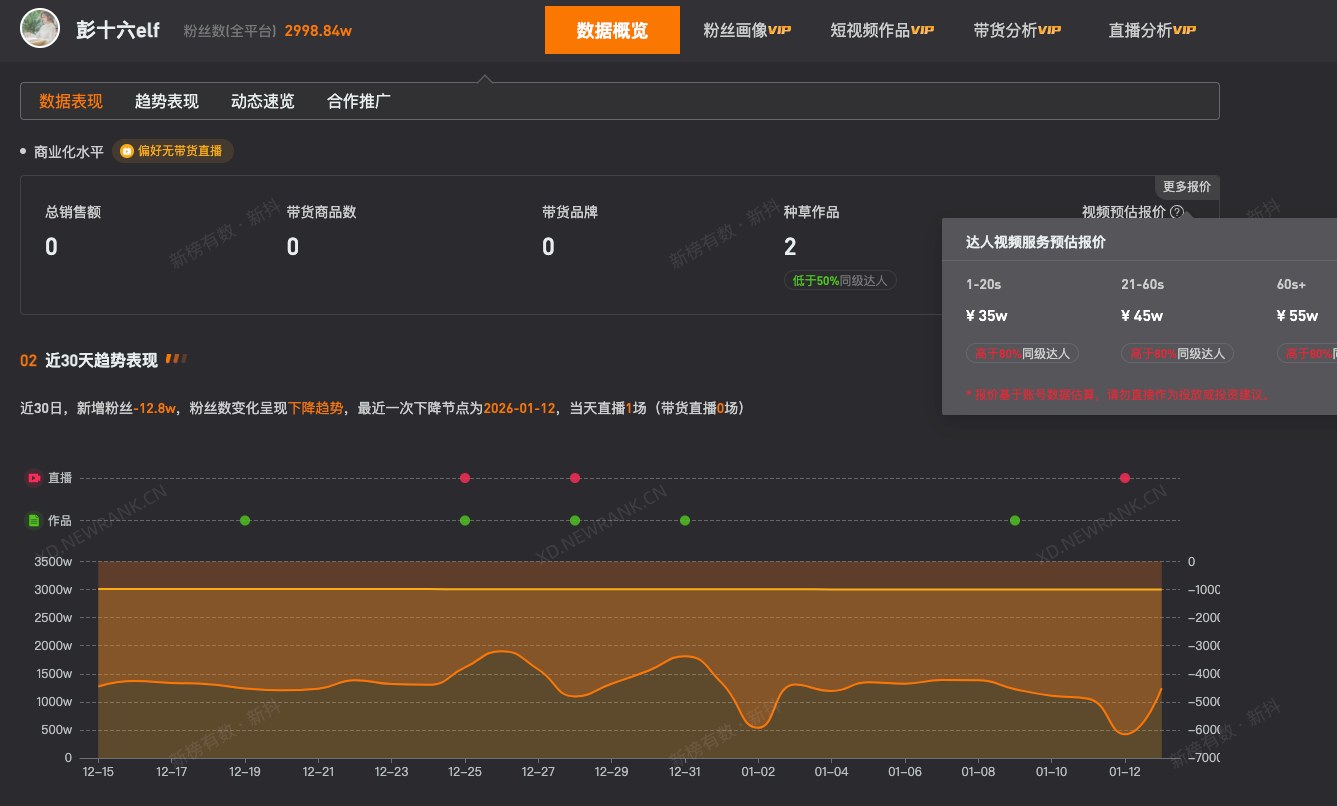
Task: Expand 更多报价 to see more pricing
Action: click(1186, 187)
